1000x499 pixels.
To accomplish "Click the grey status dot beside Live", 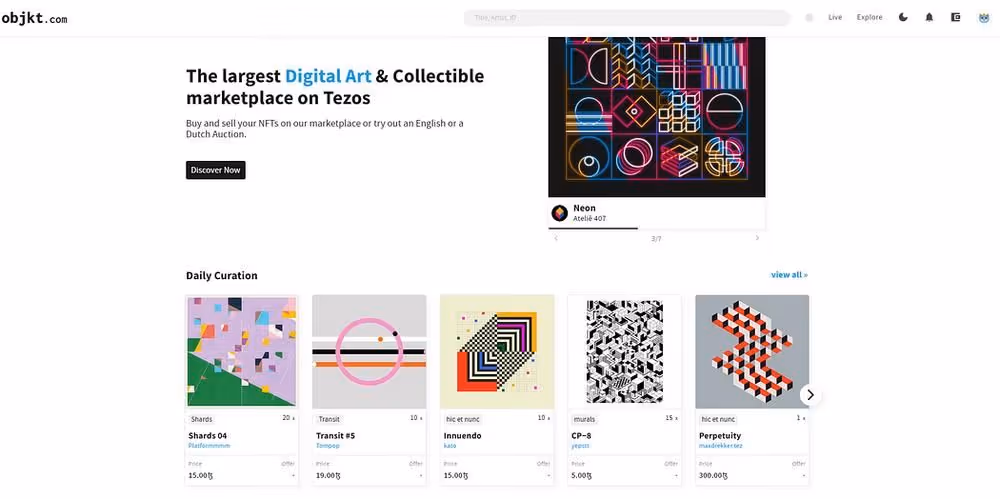I will point(809,18).
